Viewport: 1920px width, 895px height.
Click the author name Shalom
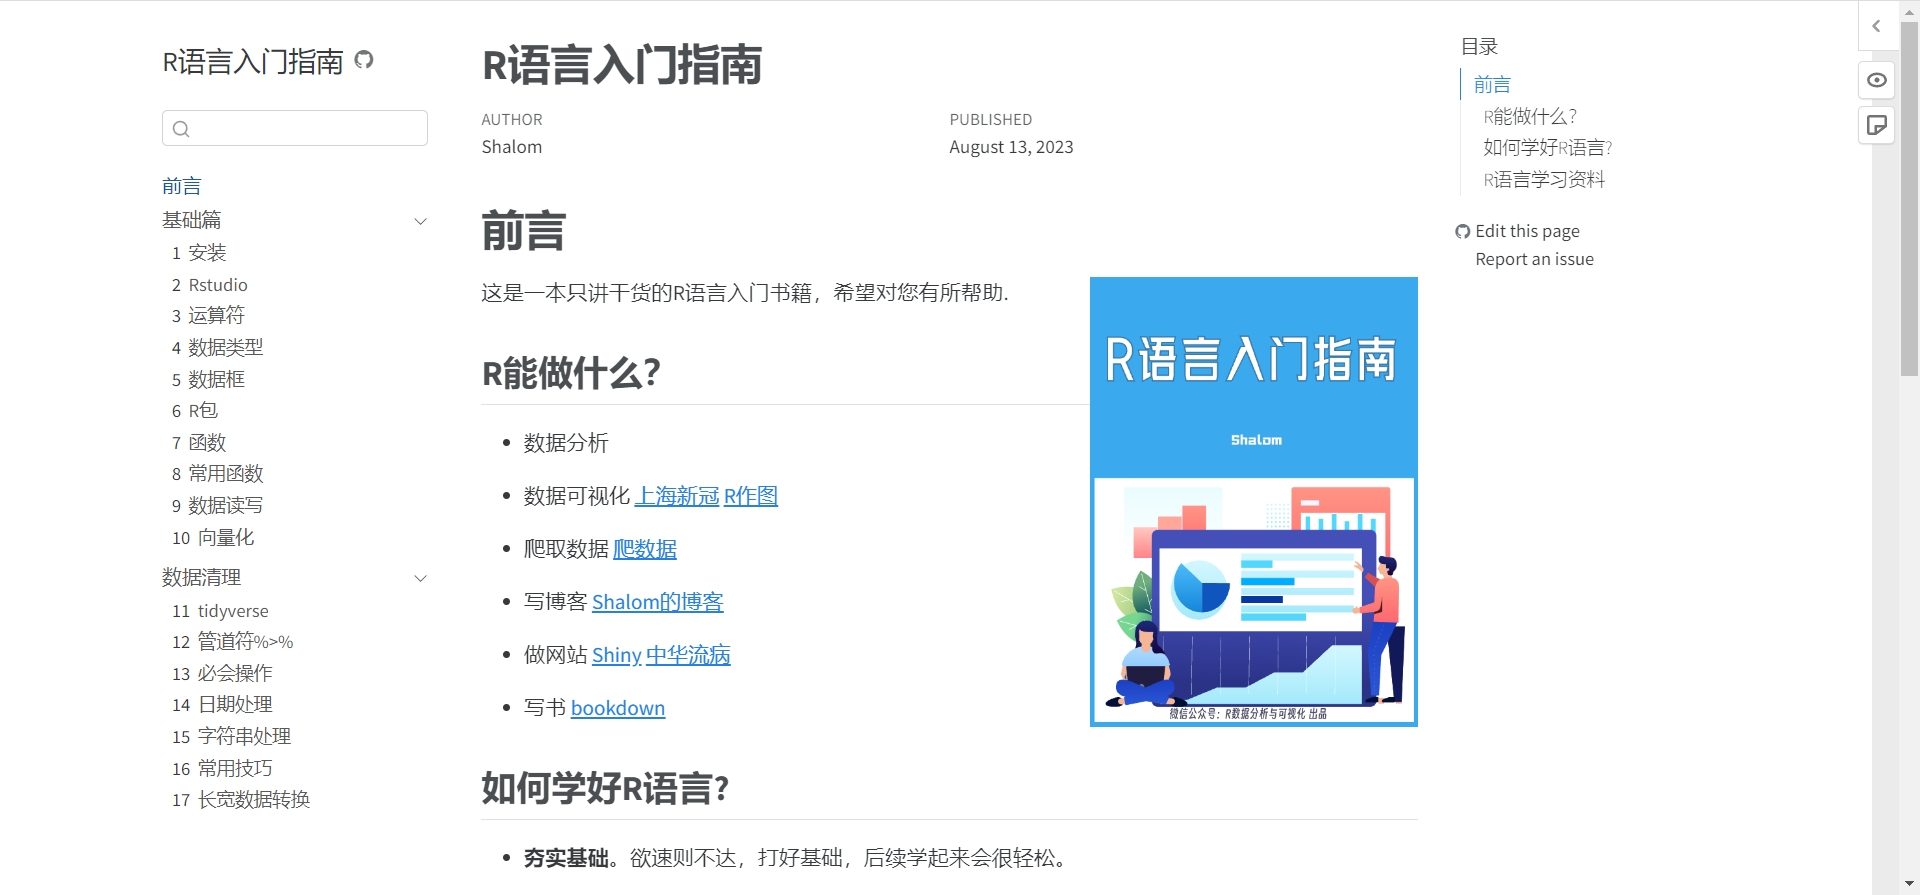(512, 147)
